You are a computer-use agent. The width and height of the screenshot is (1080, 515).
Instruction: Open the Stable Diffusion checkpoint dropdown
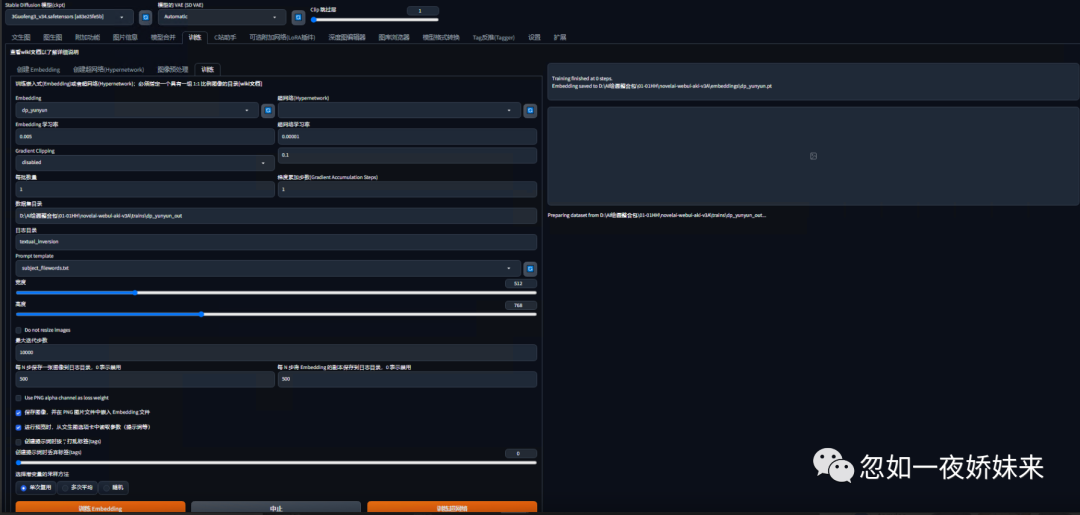pyautogui.click(x=70, y=17)
